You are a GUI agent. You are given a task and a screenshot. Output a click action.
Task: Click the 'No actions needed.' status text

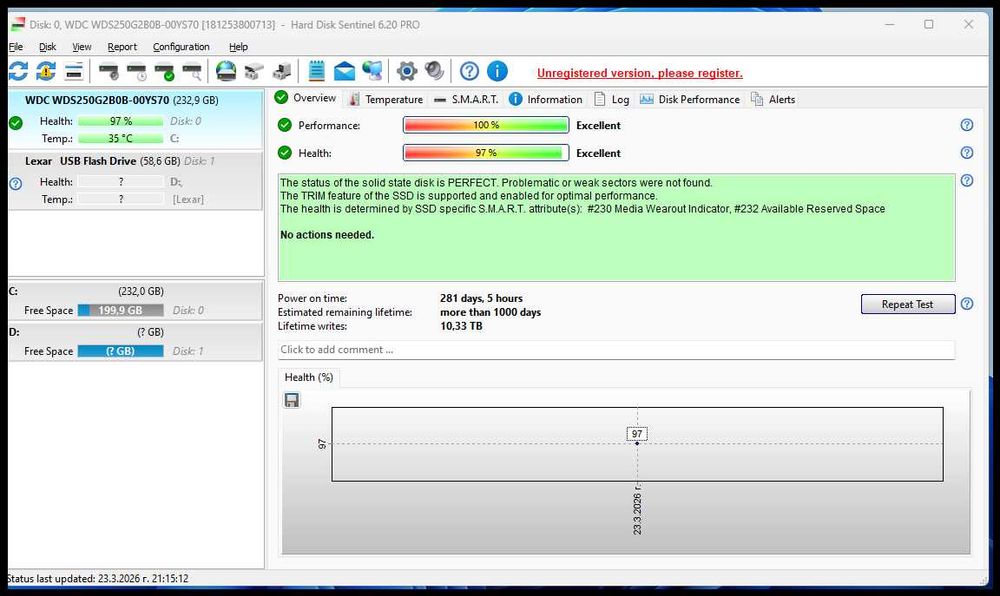(x=327, y=235)
